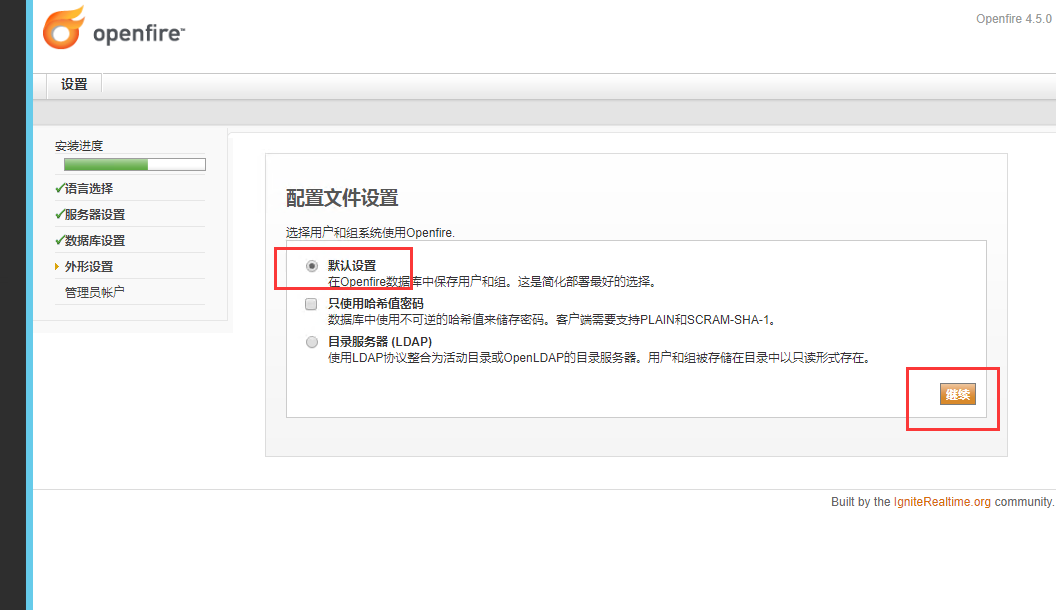Switch to the 设置 tab
1056x610 pixels.
pos(73,84)
